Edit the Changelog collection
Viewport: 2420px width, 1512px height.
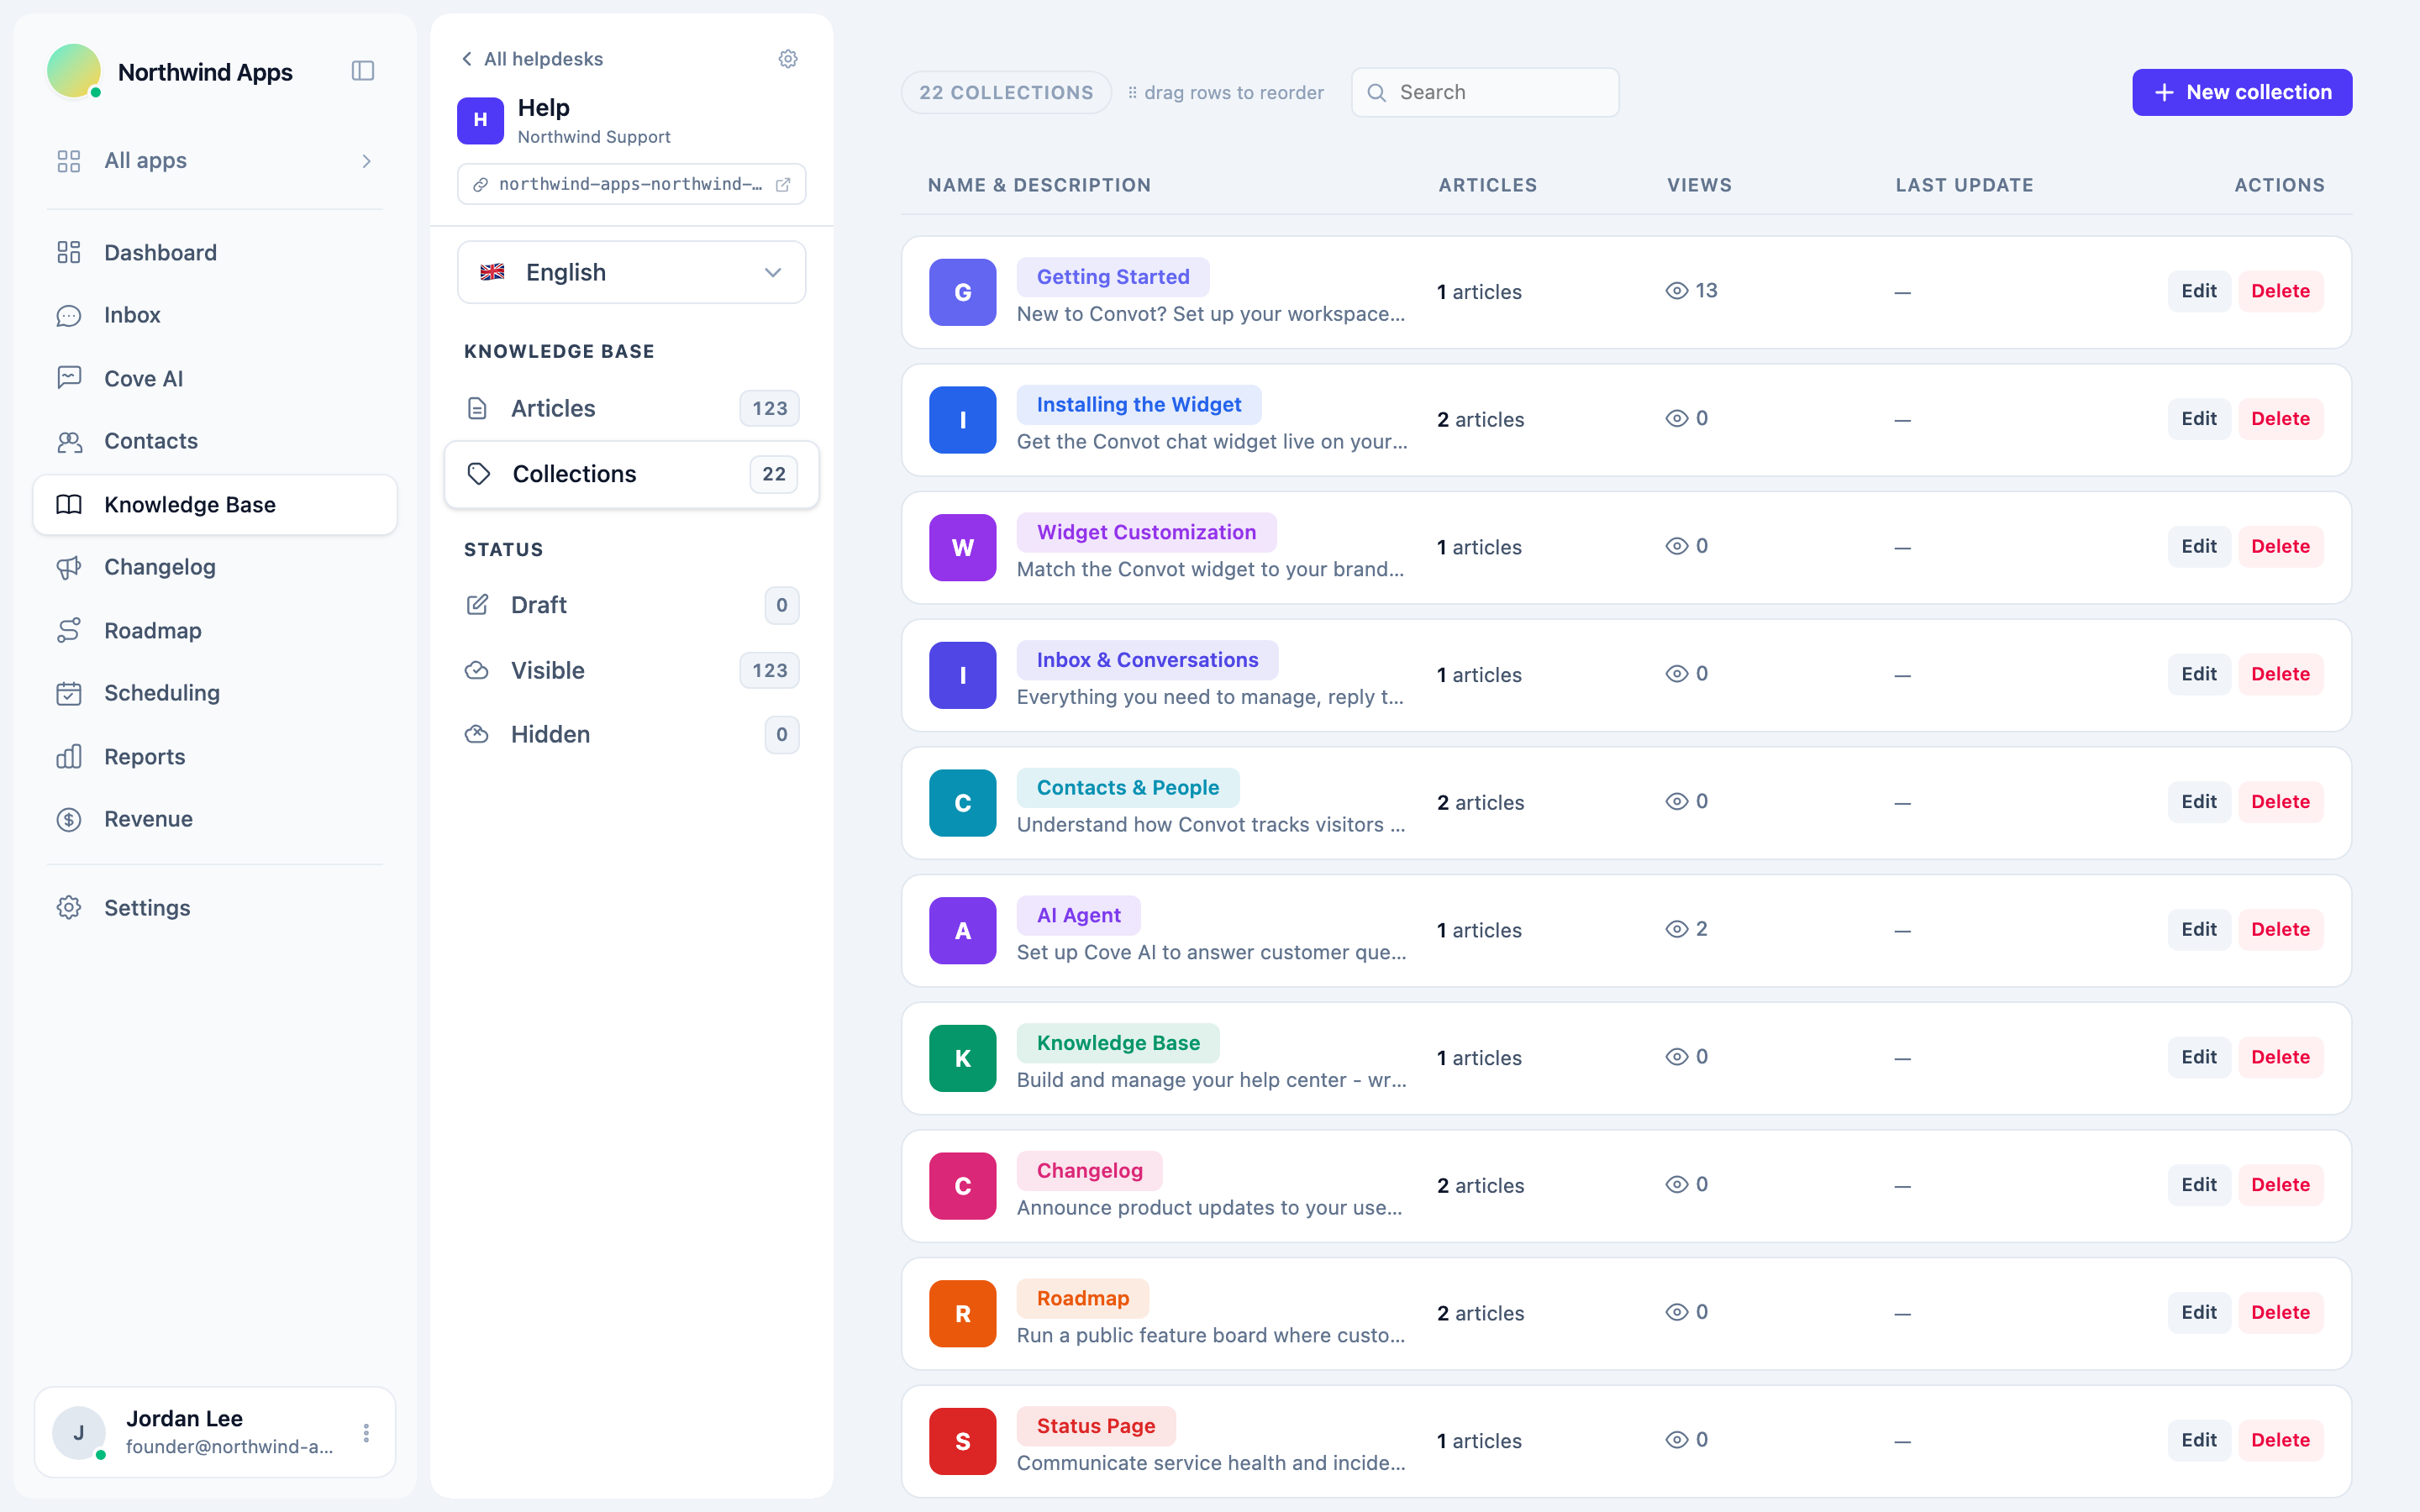tap(2199, 1185)
